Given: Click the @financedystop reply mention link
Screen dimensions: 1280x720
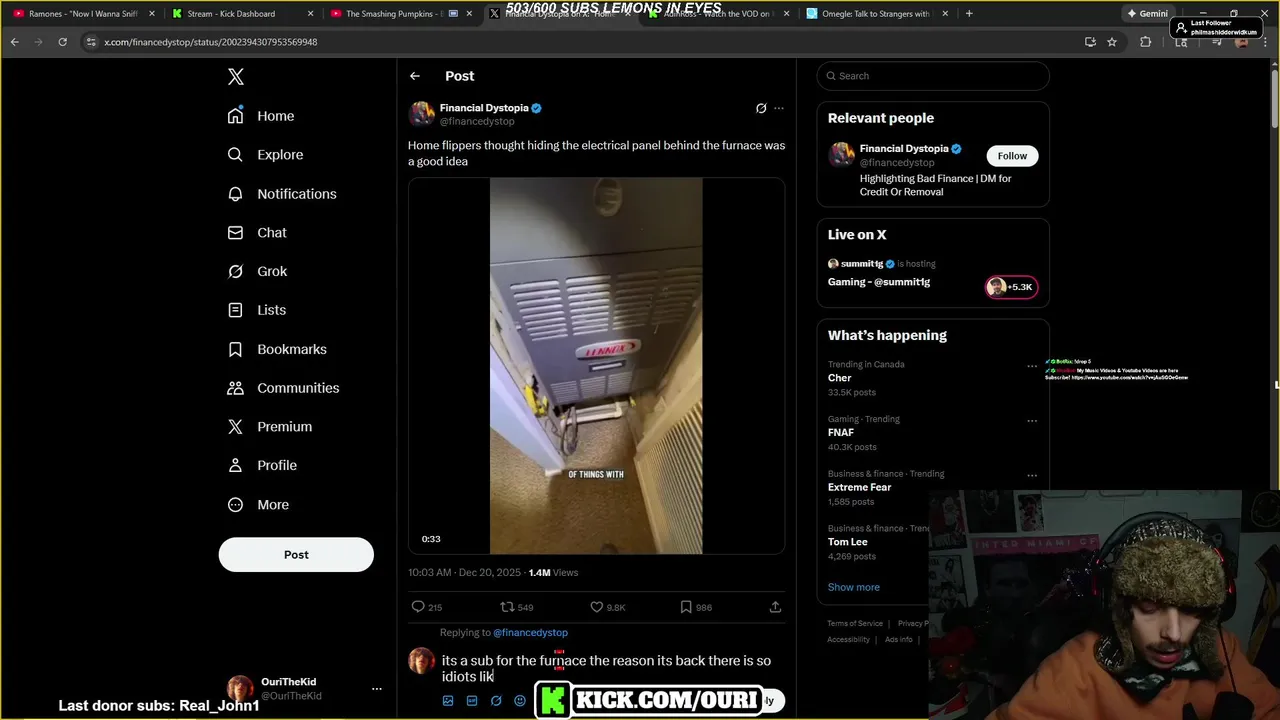Looking at the screenshot, I should click(530, 633).
